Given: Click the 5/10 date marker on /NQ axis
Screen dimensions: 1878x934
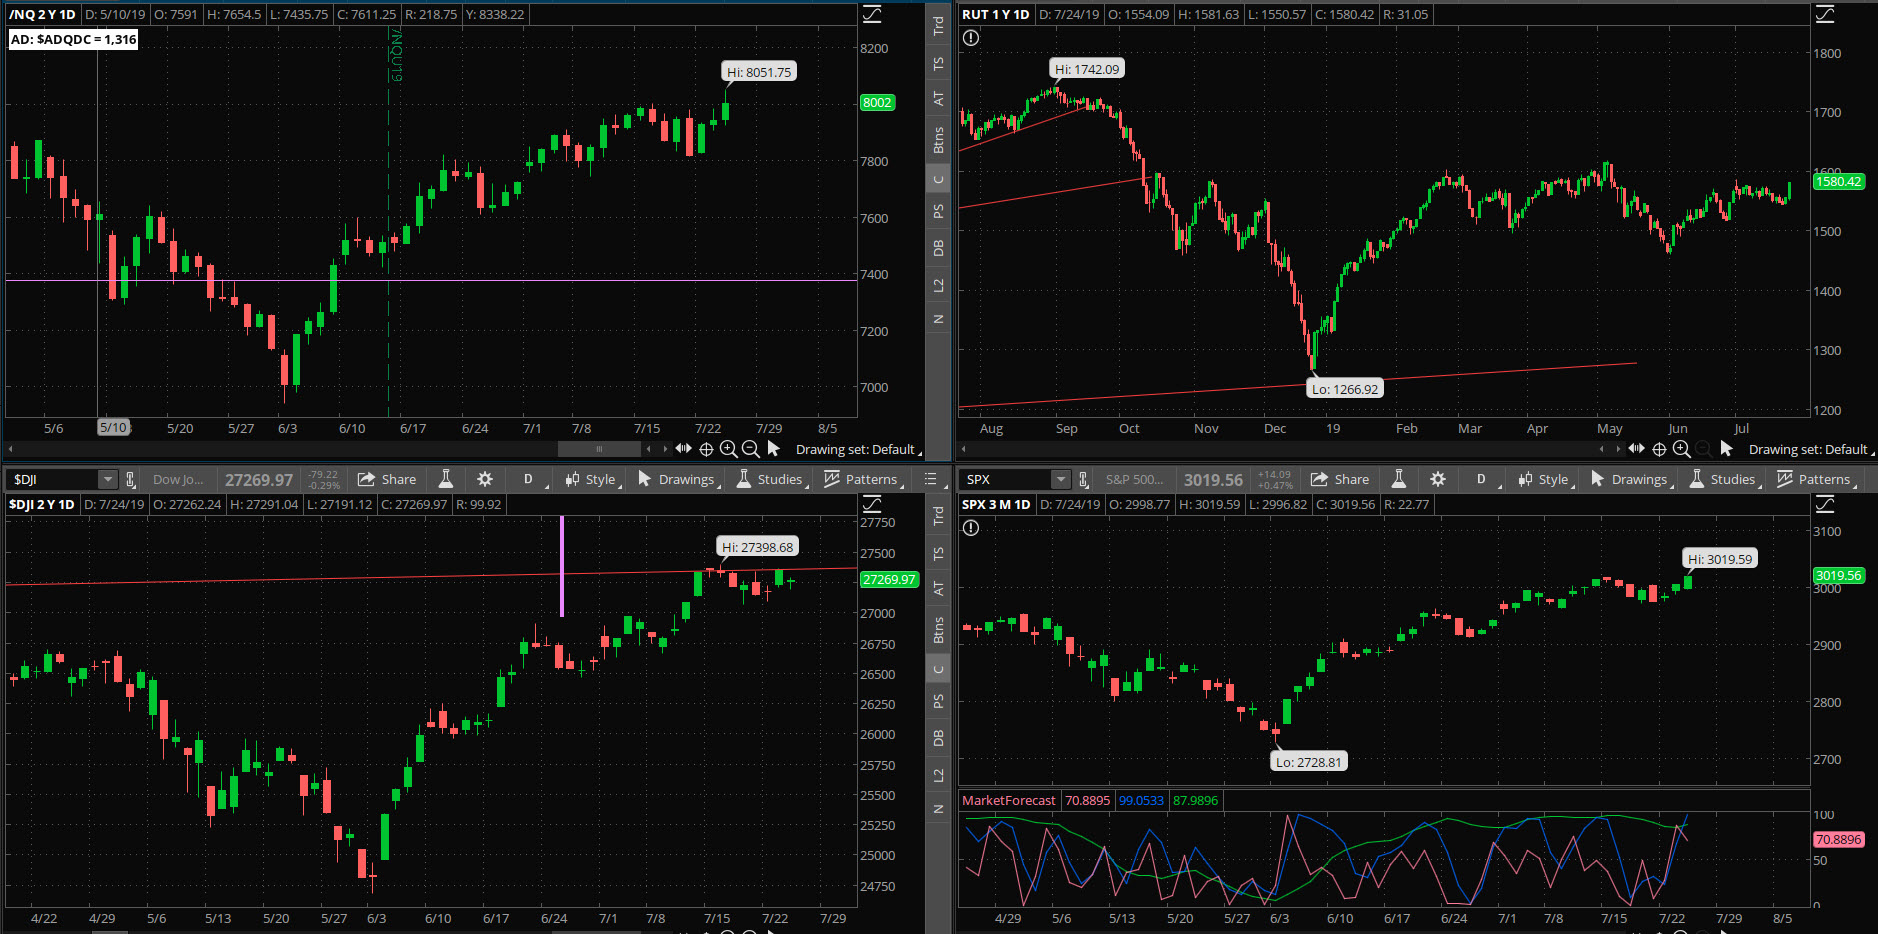Looking at the screenshot, I should point(114,427).
